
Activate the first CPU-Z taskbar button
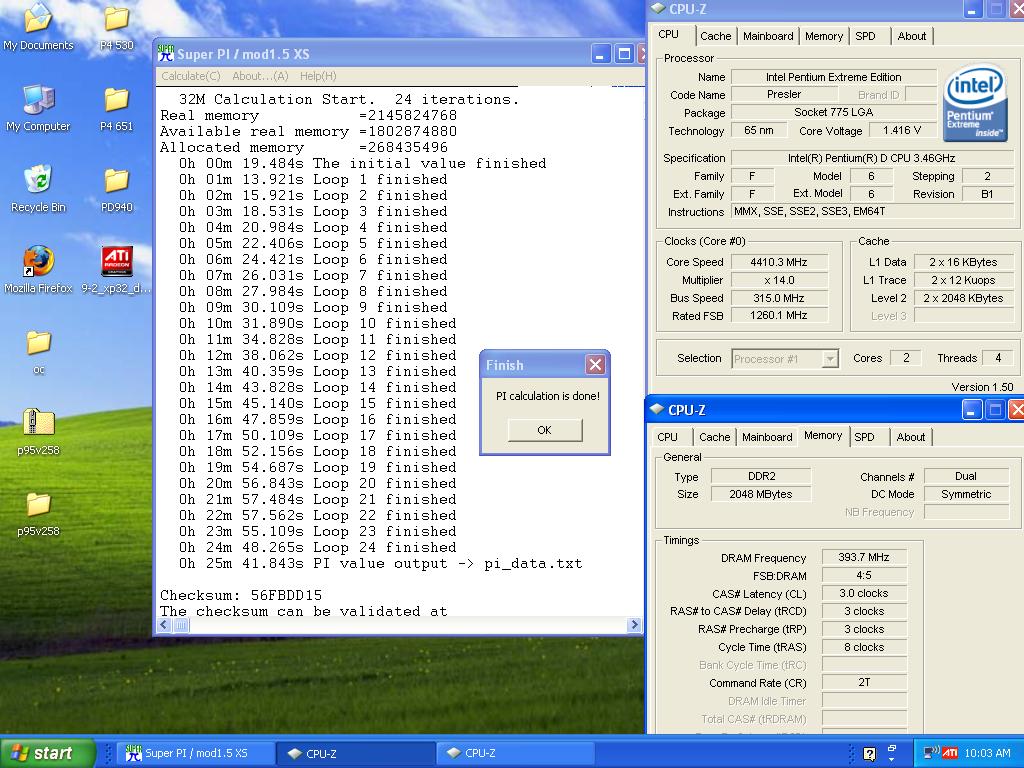pos(355,753)
